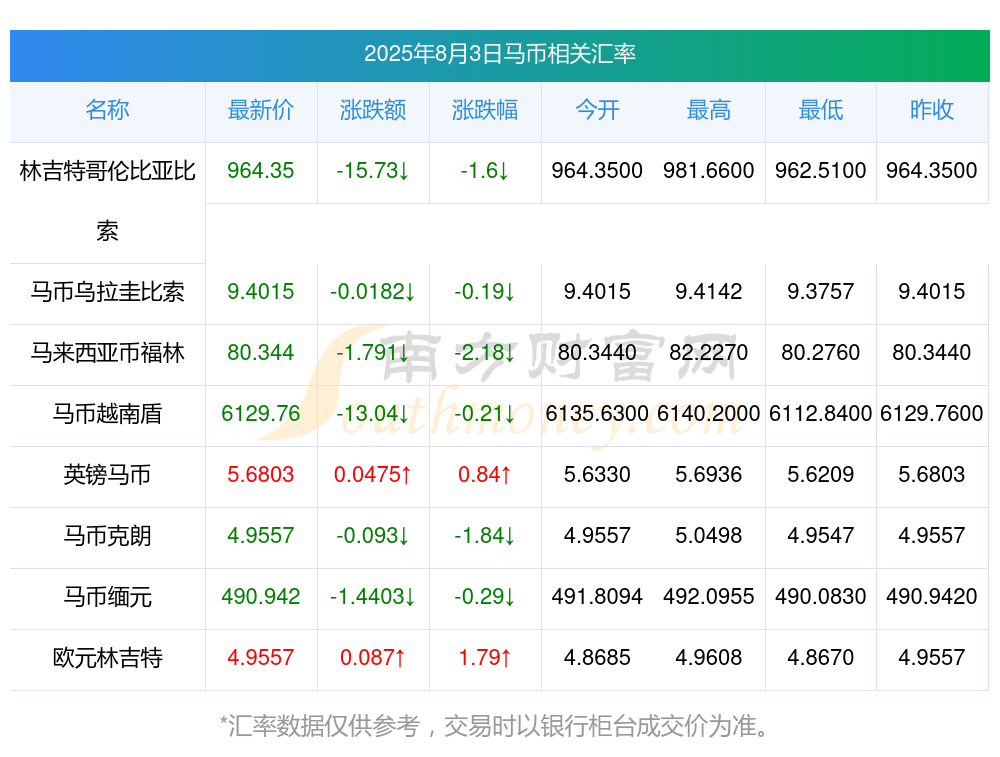Click the row name 林吉特哥伦比亚比索
Viewport: 1000px width, 757px height.
[x=107, y=201]
